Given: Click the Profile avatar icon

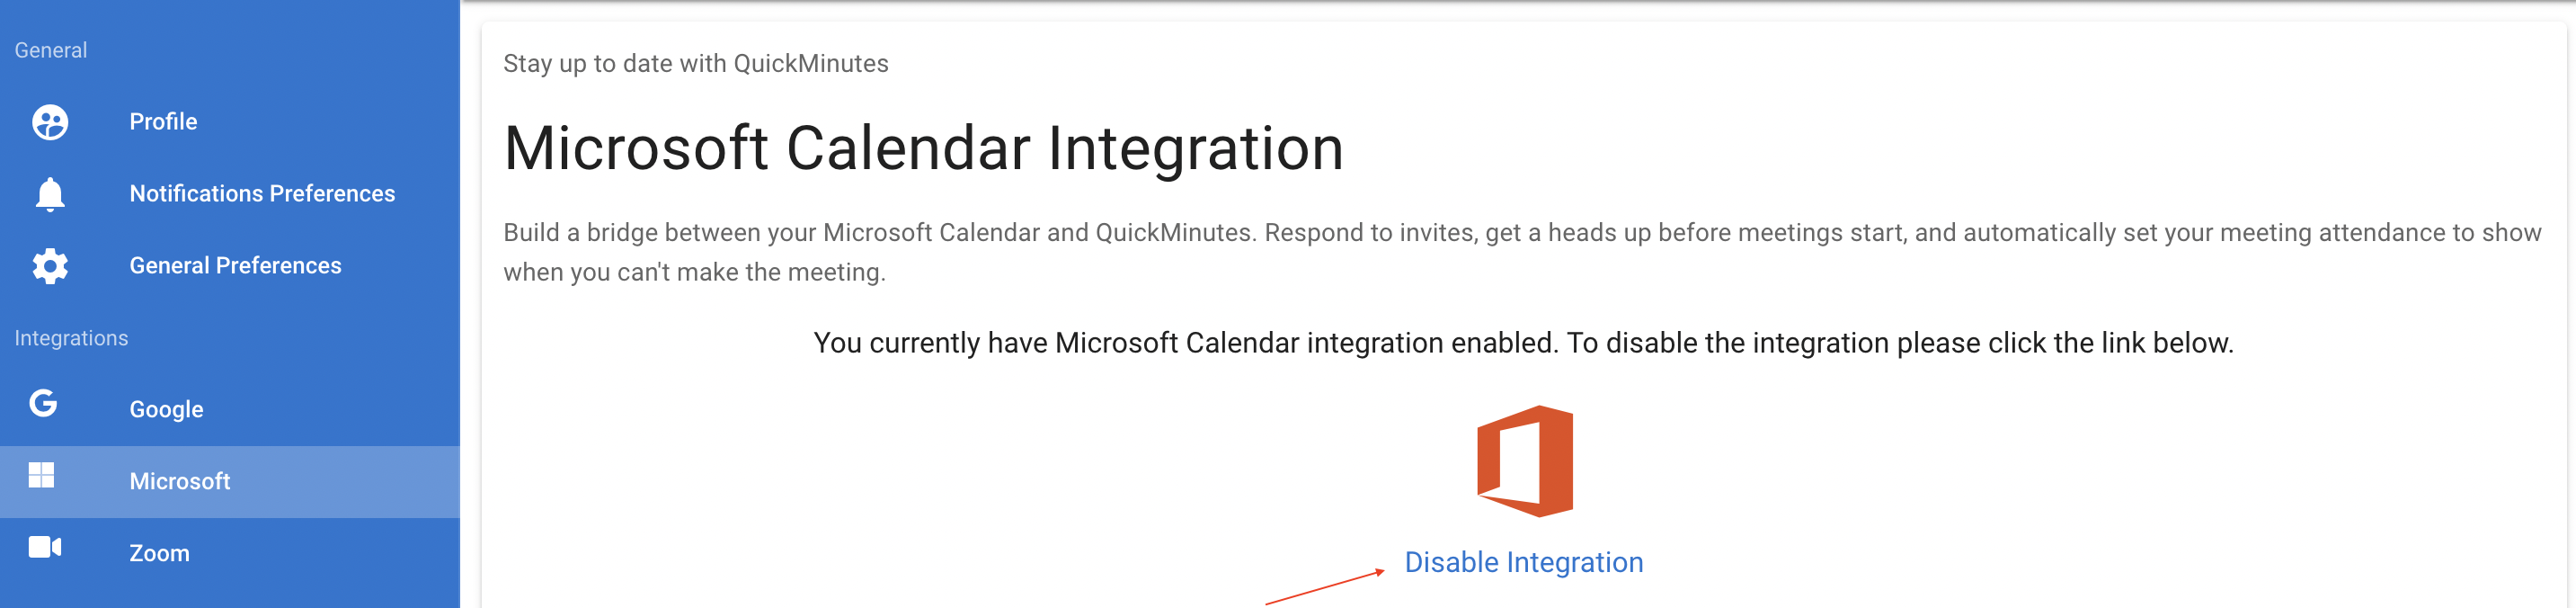Looking at the screenshot, I should click(x=50, y=122).
